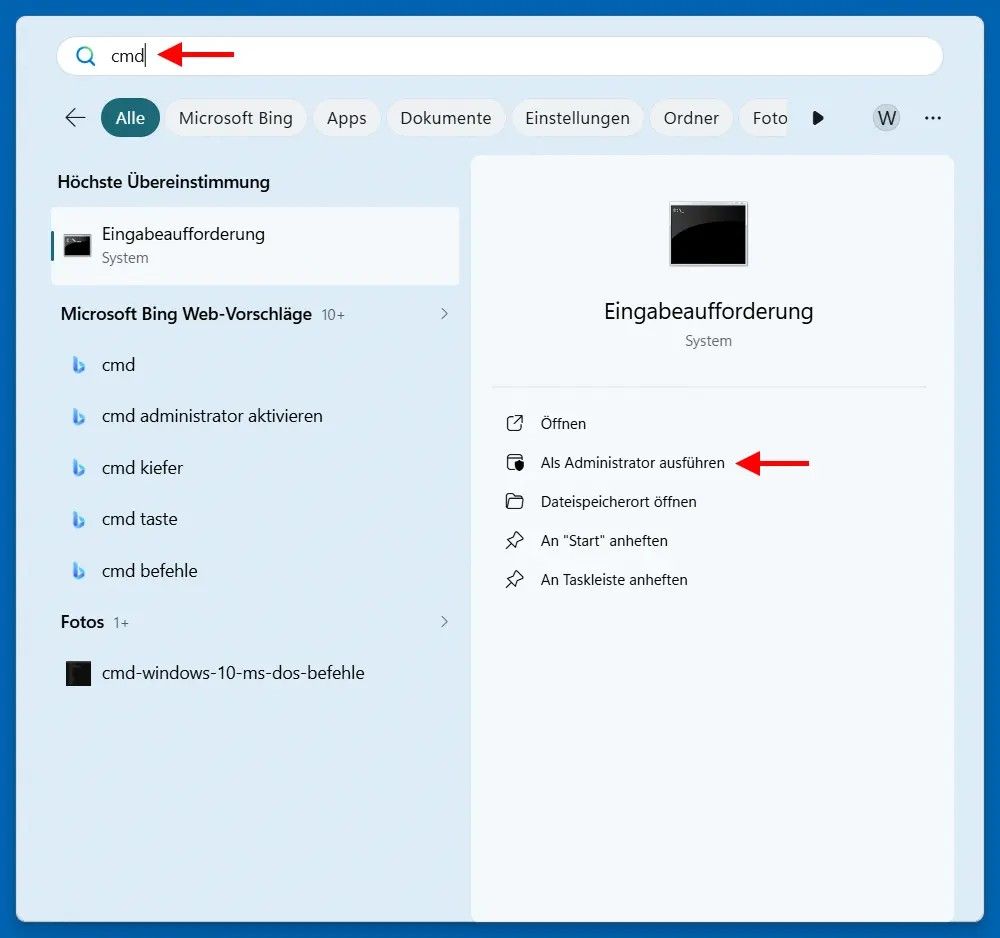Run Eingabeaufforderung as Administrator
Viewport: 1000px width, 938px height.
632,463
